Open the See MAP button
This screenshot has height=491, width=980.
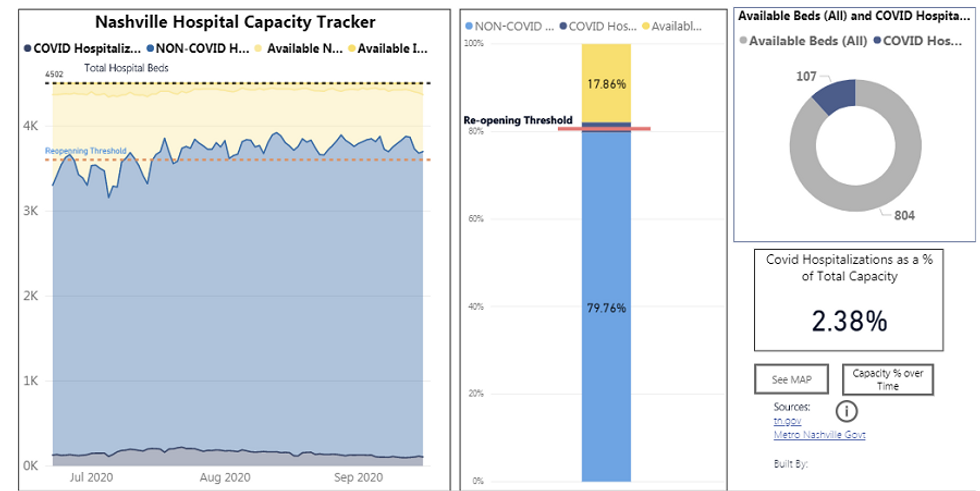(x=791, y=379)
